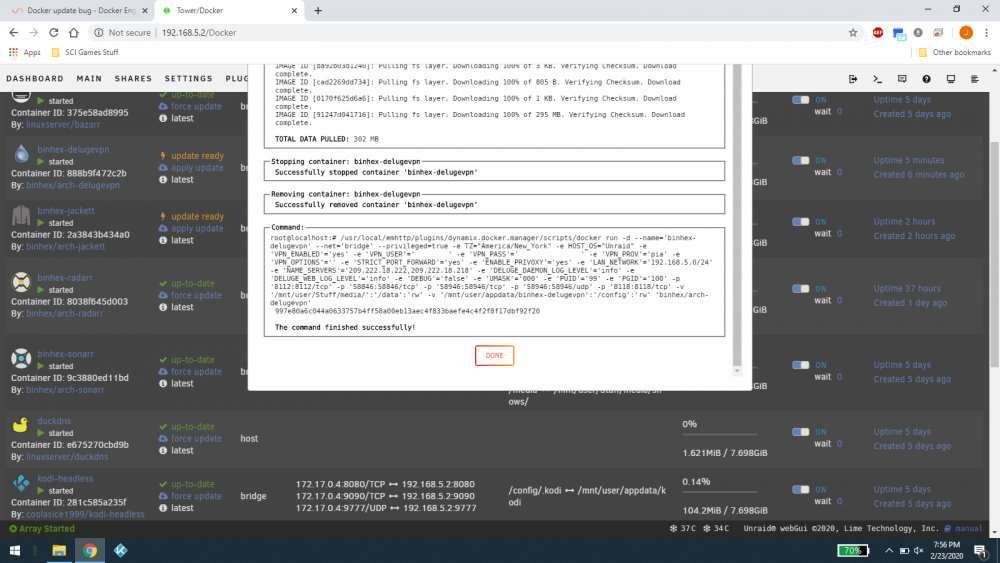Reload the page

tap(54, 33)
